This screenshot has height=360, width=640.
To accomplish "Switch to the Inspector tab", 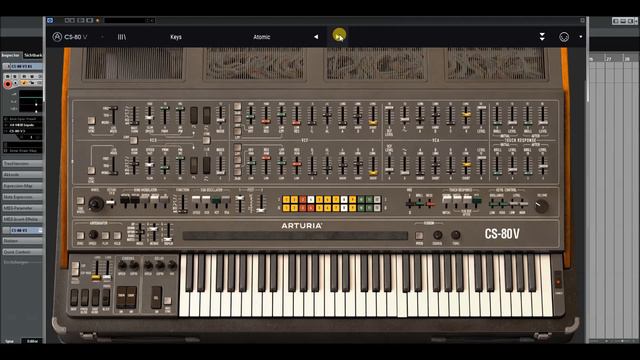I will pos(11,55).
